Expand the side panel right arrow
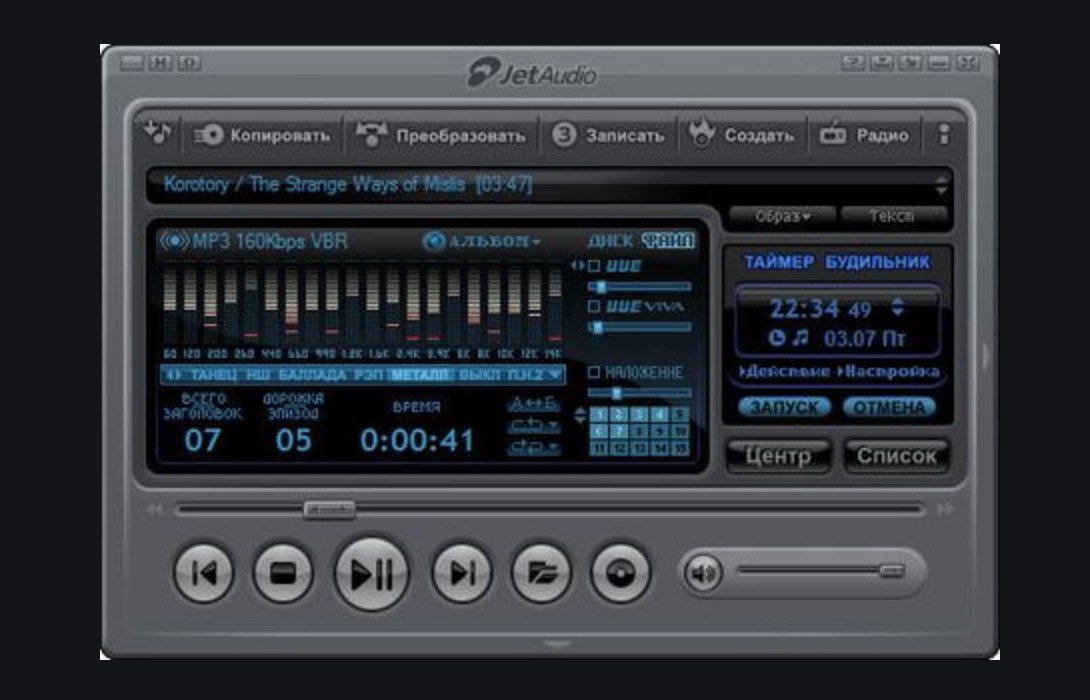Viewport: 1090px width, 700px height. click(986, 356)
